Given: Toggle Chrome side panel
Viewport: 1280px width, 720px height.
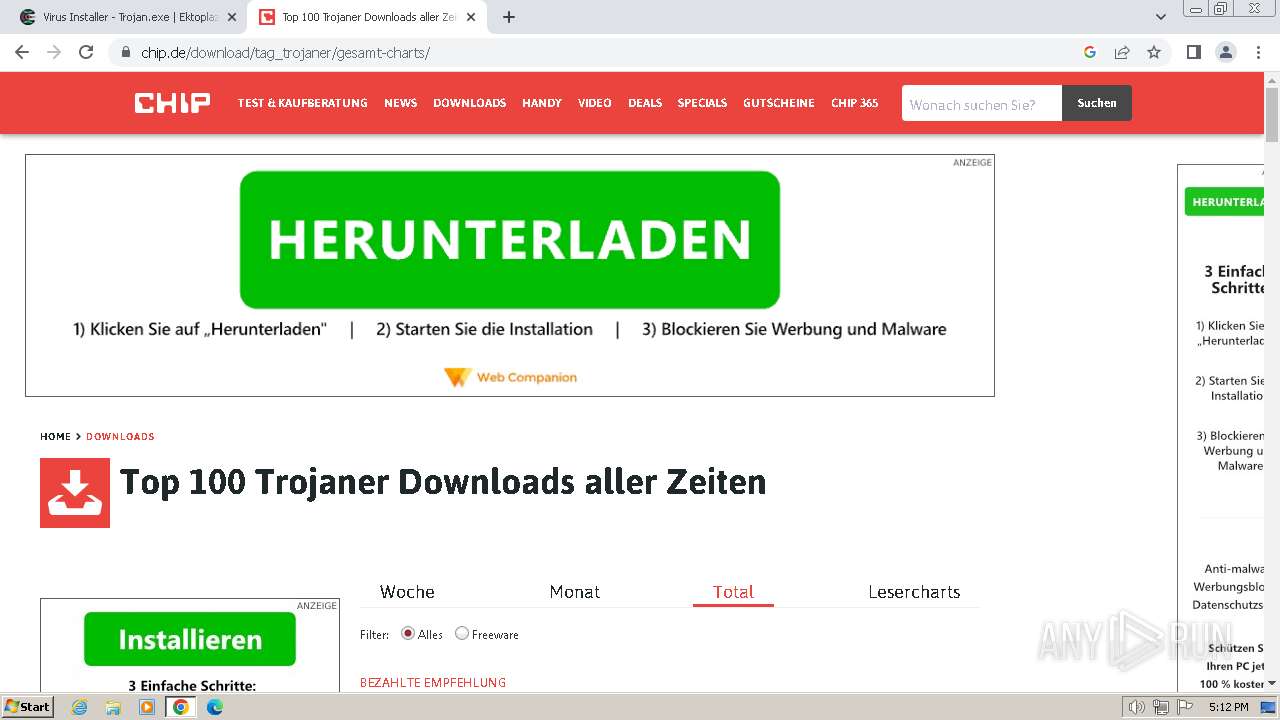Looking at the screenshot, I should click(x=1193, y=52).
